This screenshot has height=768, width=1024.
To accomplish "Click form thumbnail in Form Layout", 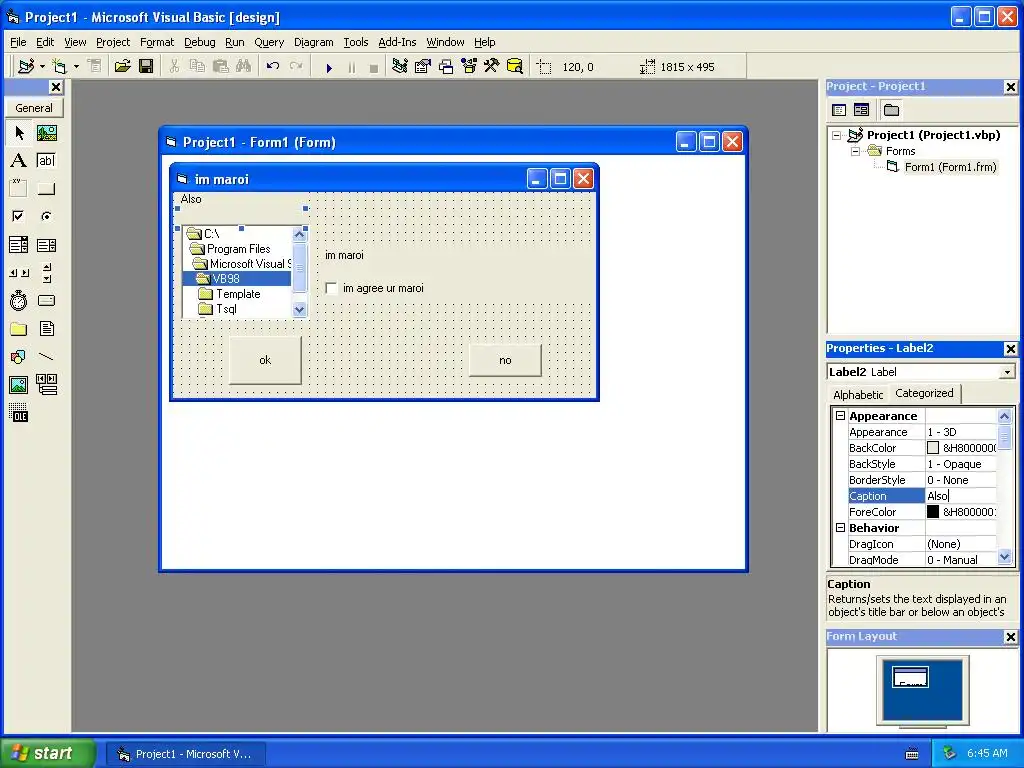I will (910, 677).
